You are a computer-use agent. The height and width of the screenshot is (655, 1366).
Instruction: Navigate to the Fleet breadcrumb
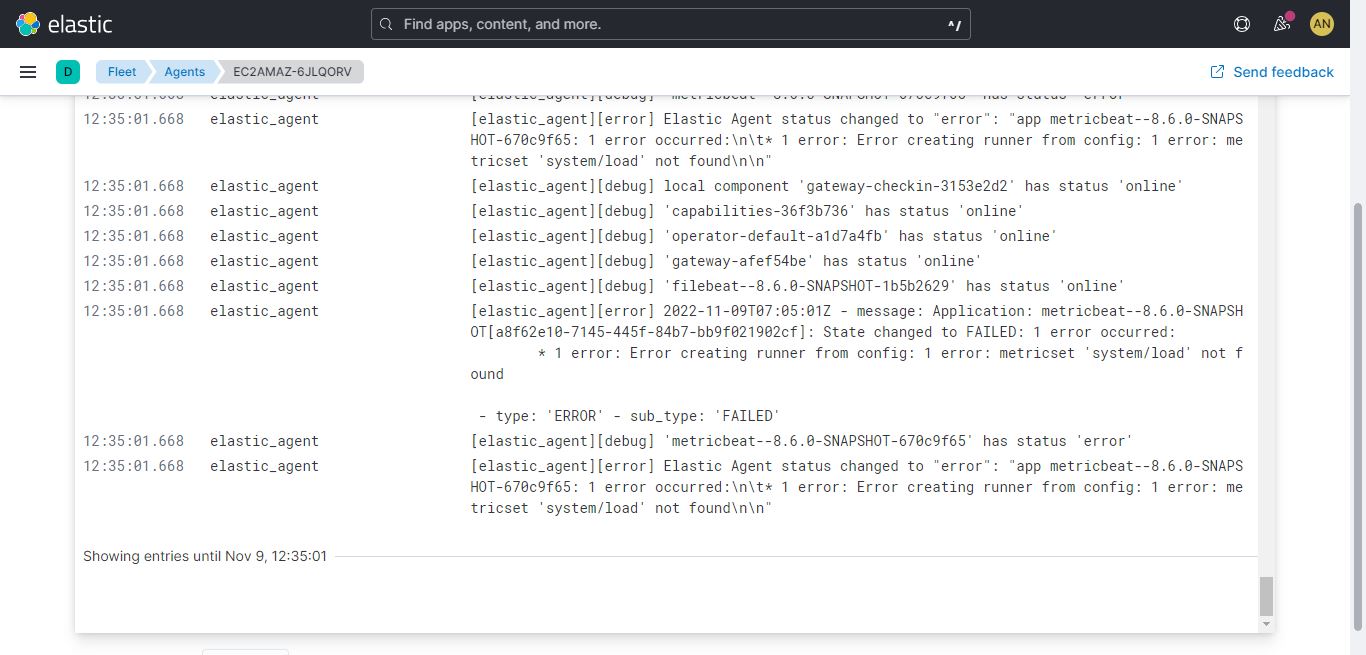pyautogui.click(x=121, y=71)
